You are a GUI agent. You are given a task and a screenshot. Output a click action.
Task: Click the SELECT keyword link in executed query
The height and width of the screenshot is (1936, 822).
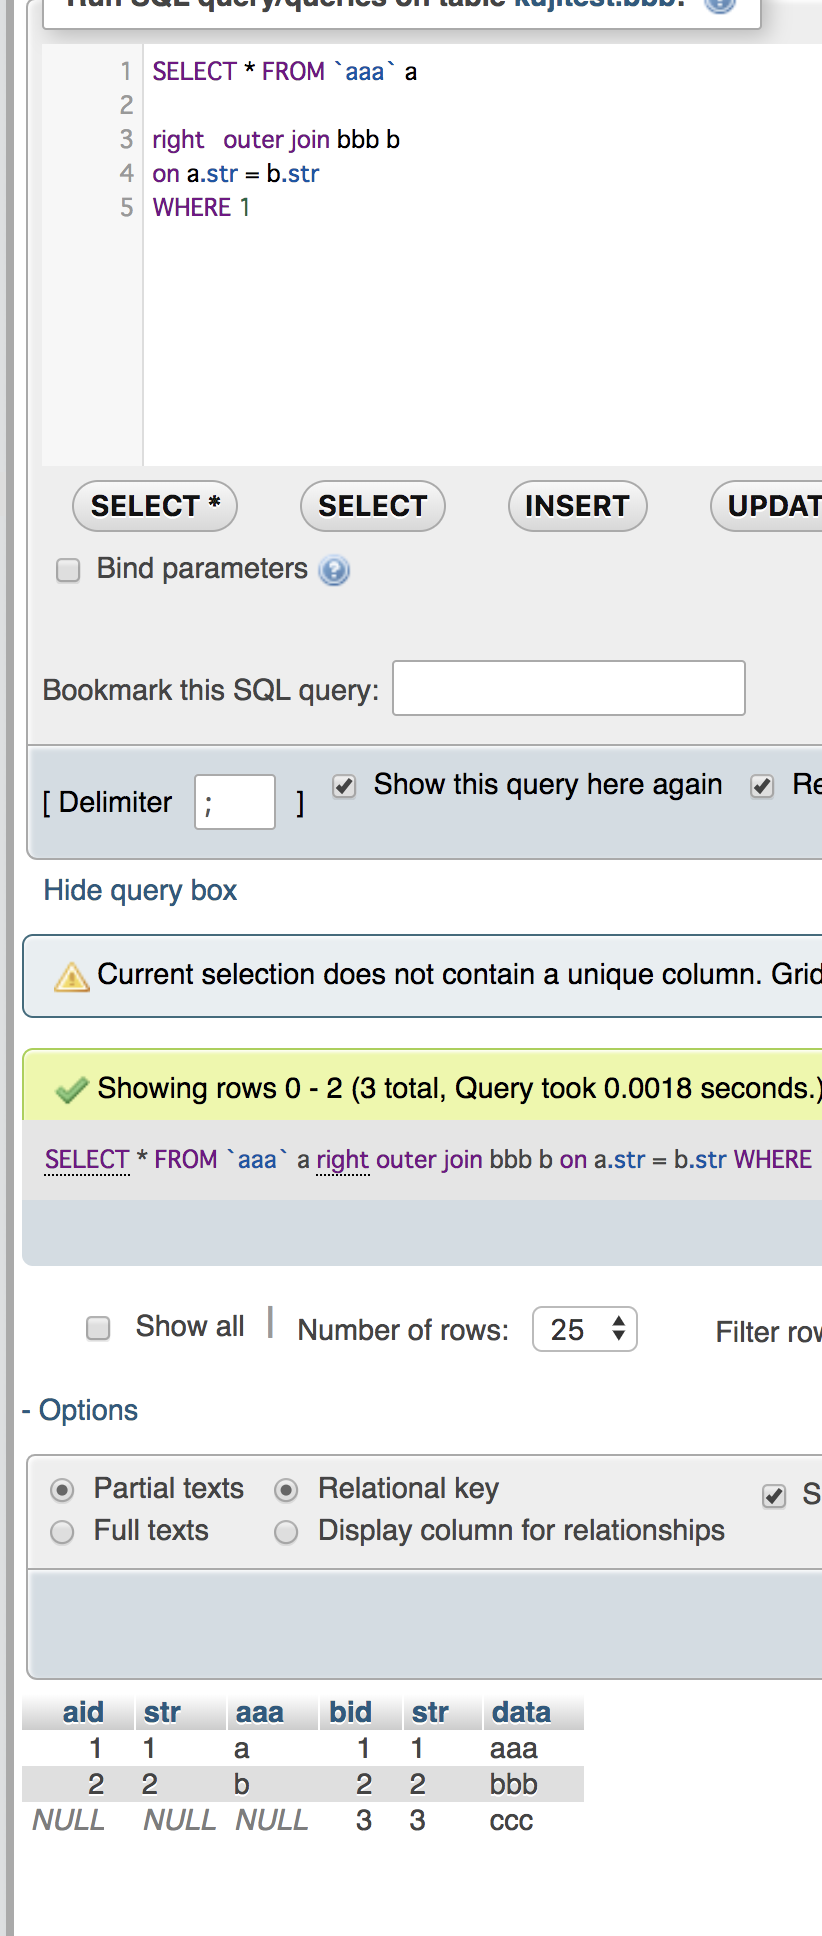point(87,1159)
